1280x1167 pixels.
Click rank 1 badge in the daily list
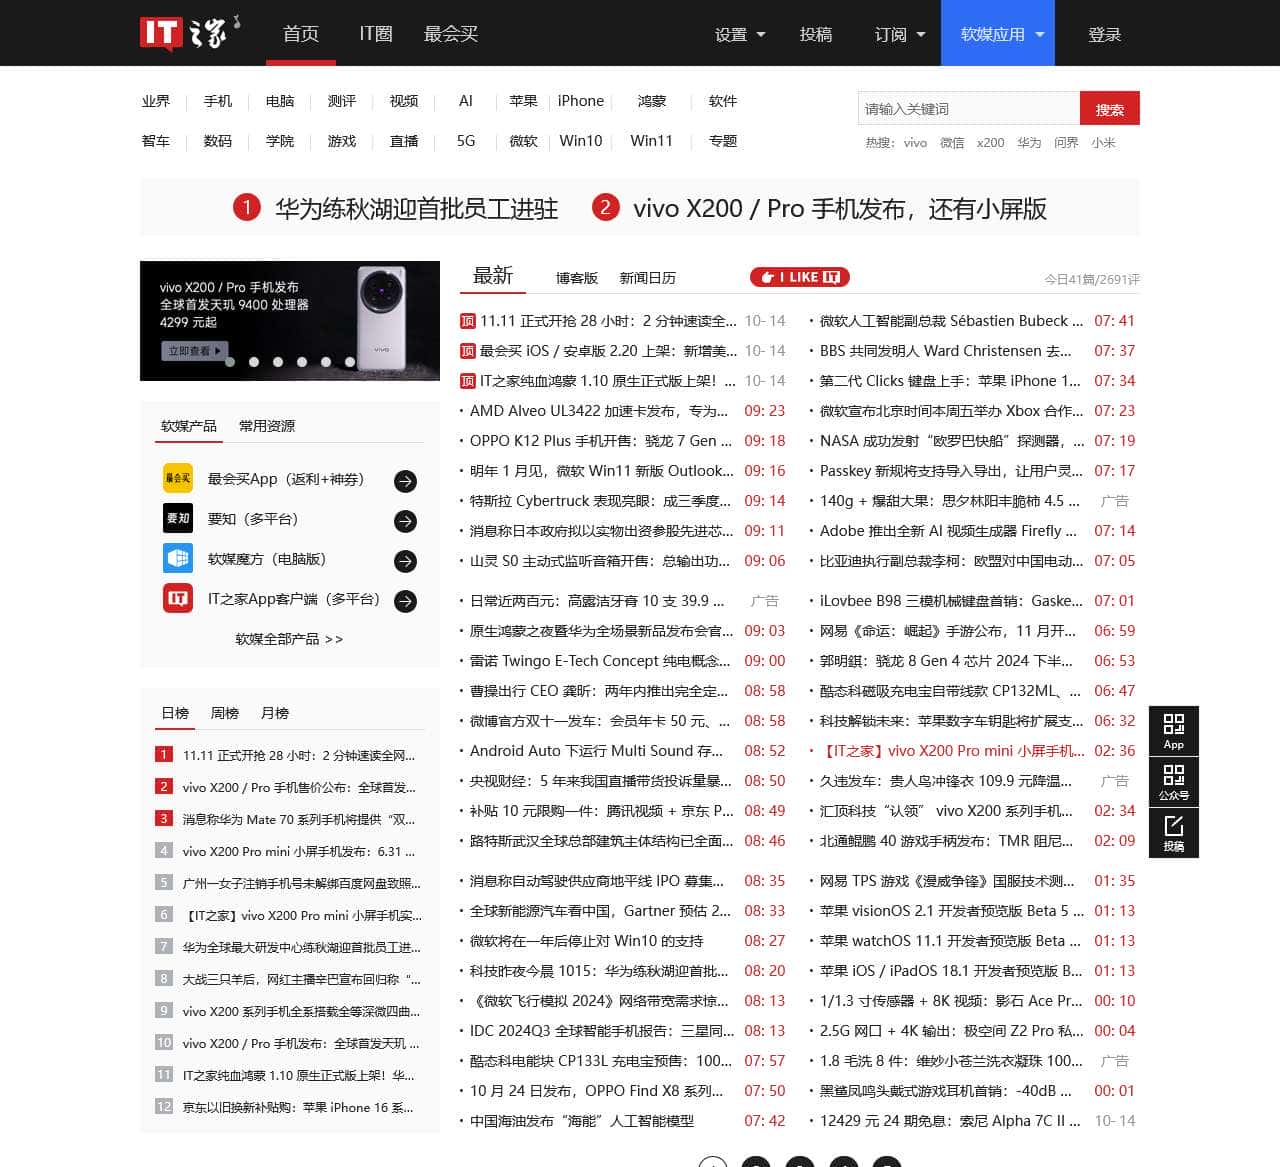click(x=164, y=755)
